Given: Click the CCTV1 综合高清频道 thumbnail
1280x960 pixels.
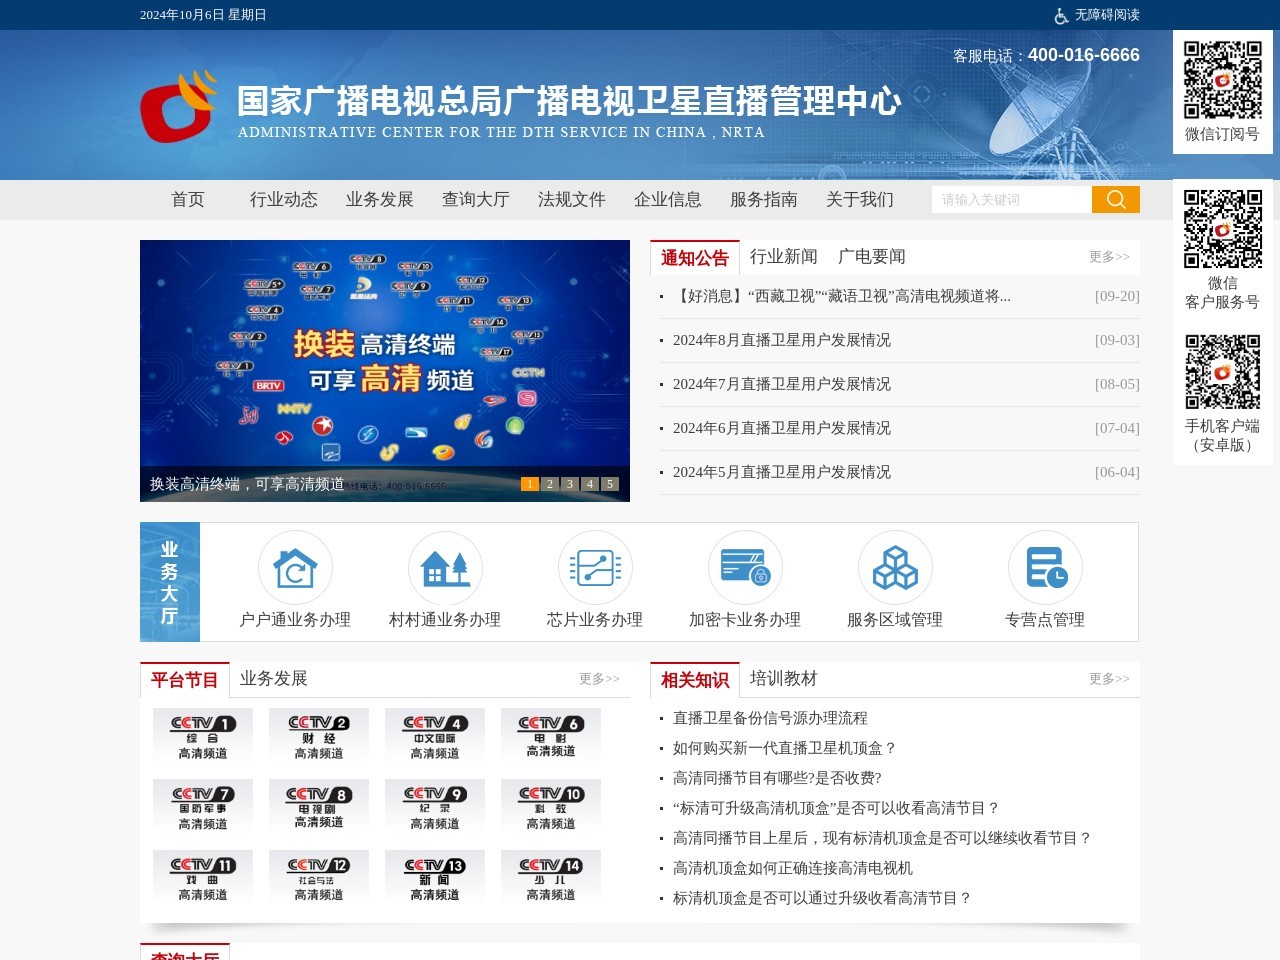Looking at the screenshot, I should click(202, 735).
